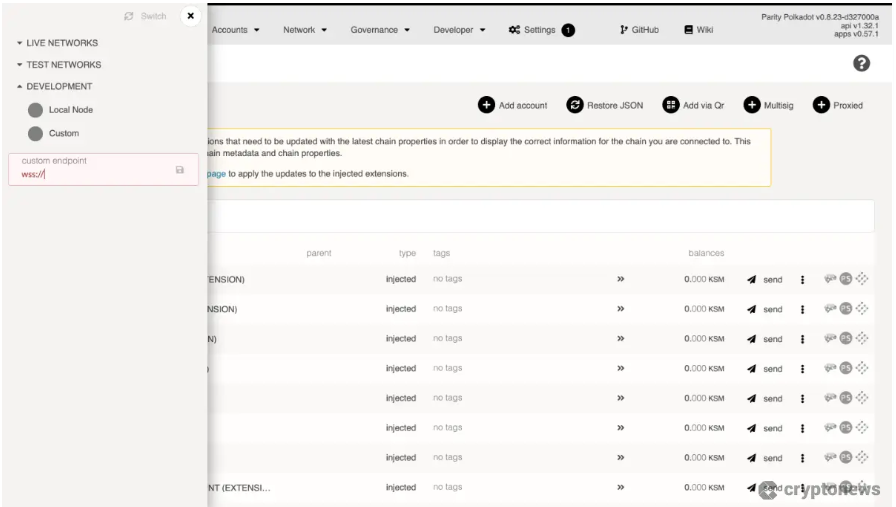Collapse the DEVELOPMENT section
The width and height of the screenshot is (896, 507).
[x=54, y=86]
